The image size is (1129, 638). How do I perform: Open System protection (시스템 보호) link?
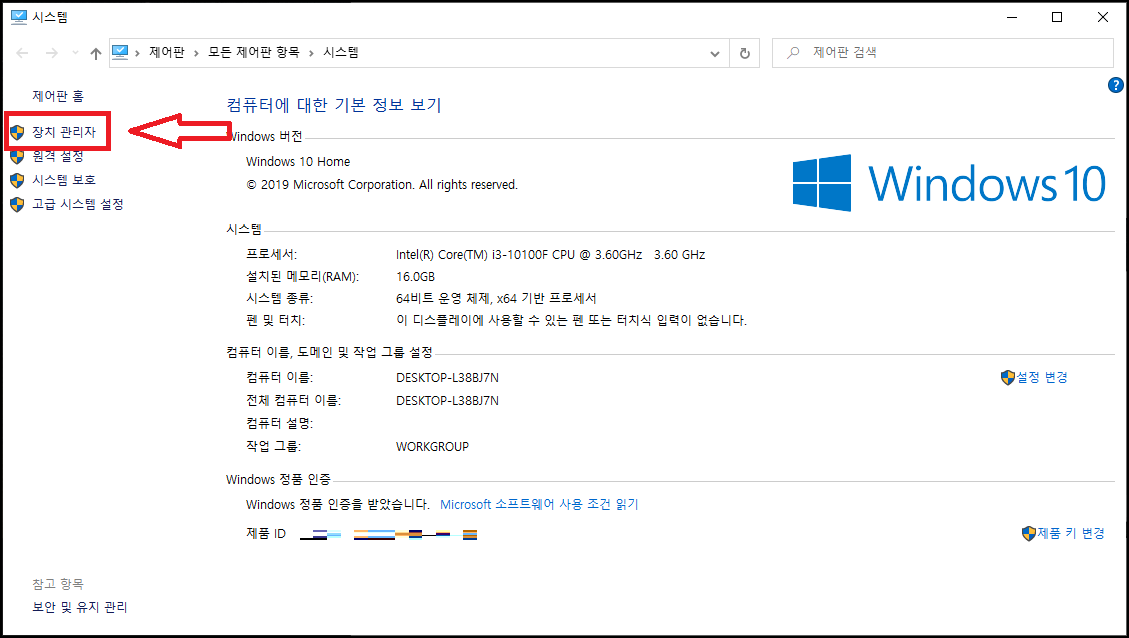pos(63,180)
